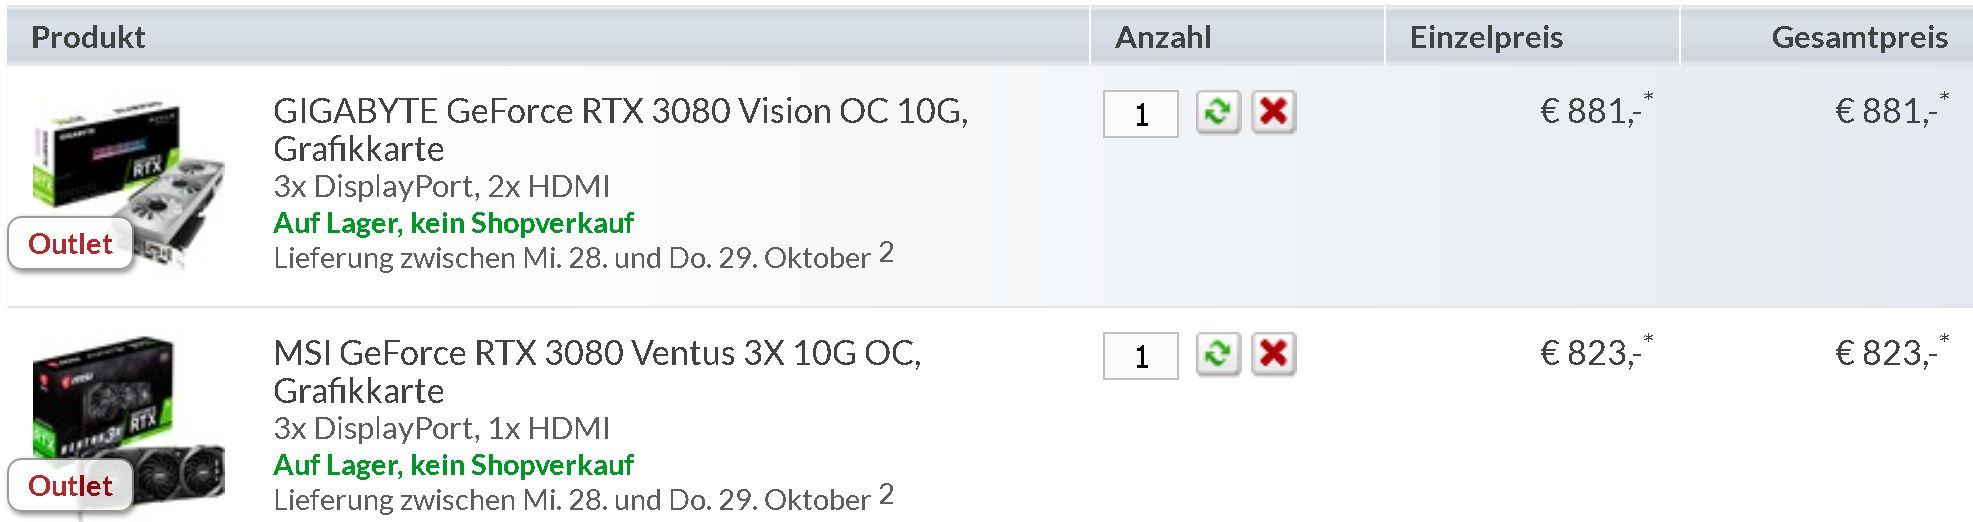This screenshot has width=1973, height=522.
Task: Delete the MSI RTX 3080 Ventus item
Action: coord(1273,354)
